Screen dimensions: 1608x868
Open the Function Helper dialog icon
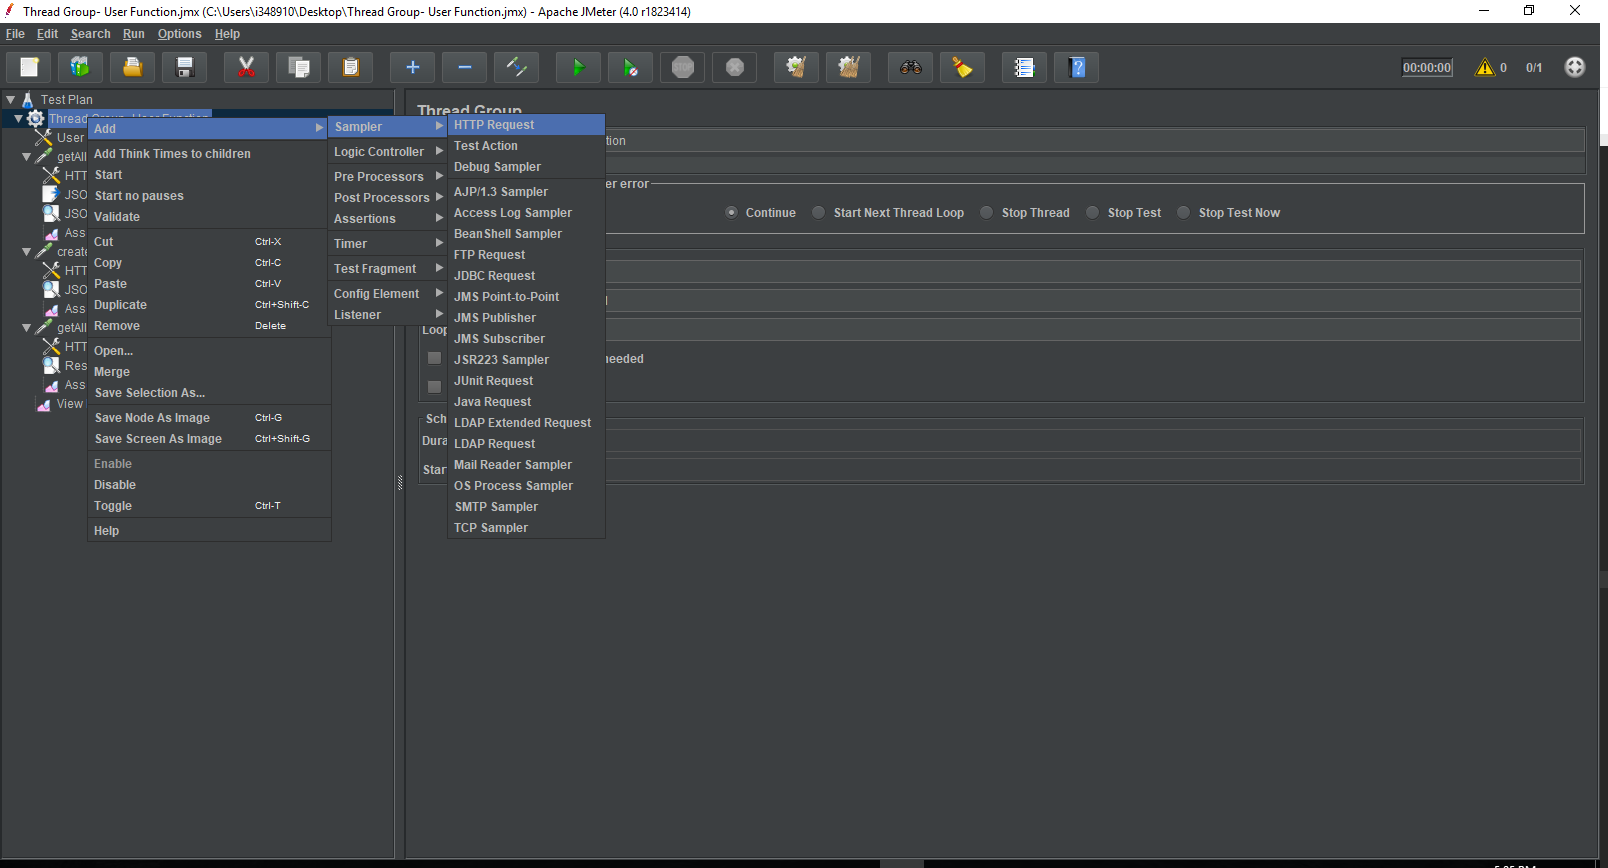(1024, 67)
